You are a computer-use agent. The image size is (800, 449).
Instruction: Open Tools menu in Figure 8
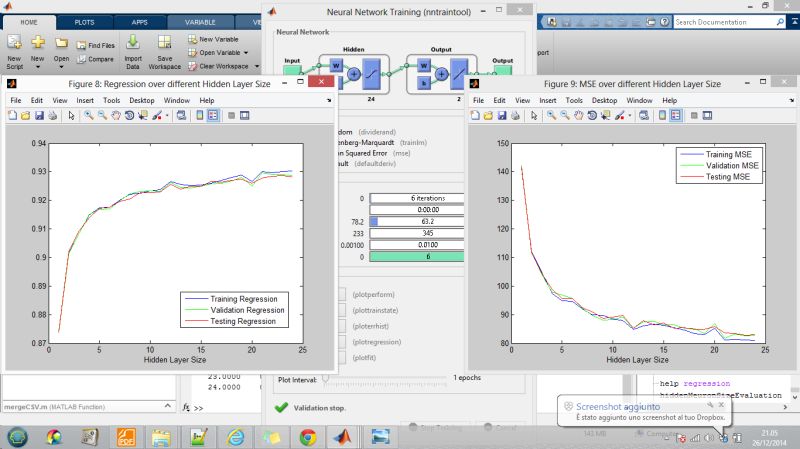click(111, 101)
